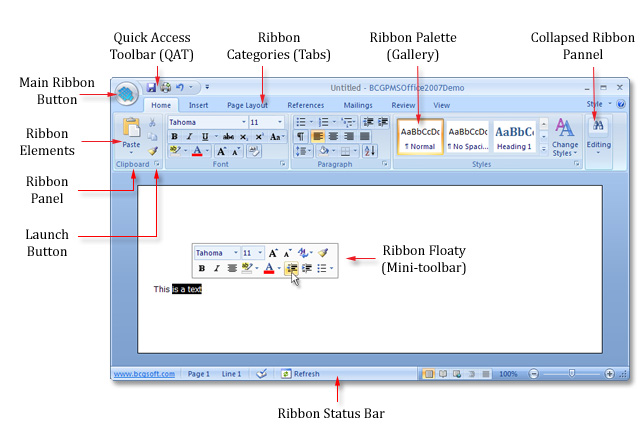The image size is (640, 431).
Task: Switch to the Review tab
Action: tap(403, 105)
